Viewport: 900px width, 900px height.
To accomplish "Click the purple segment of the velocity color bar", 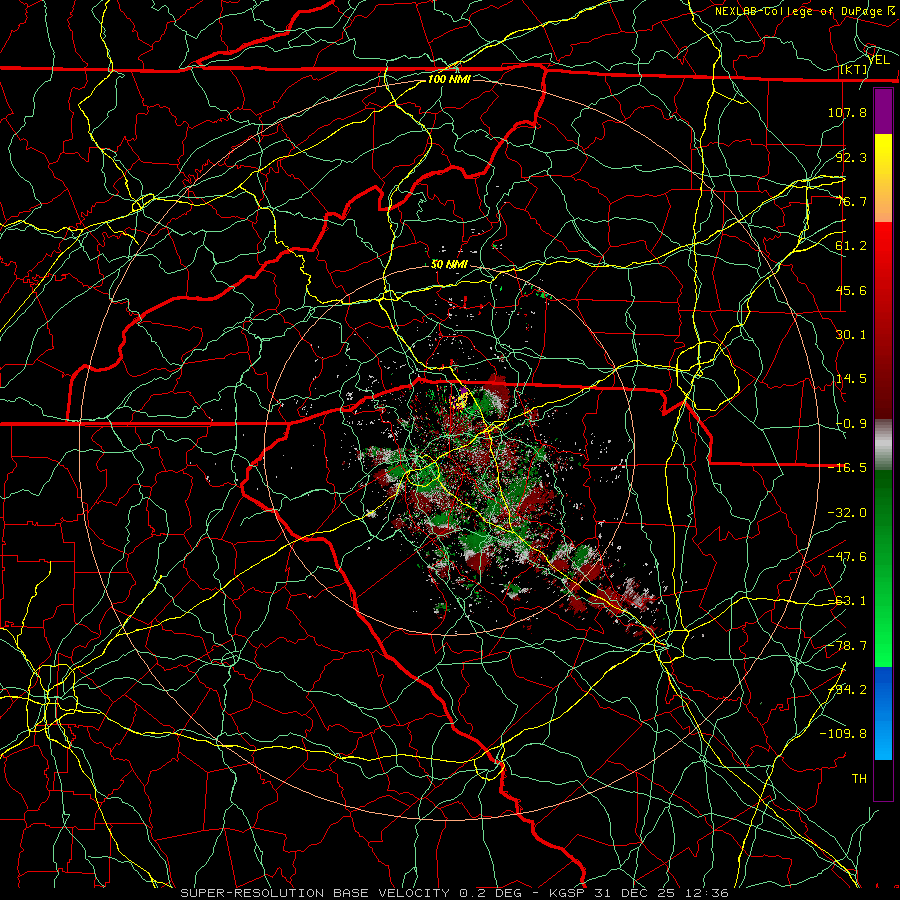I will point(883,111).
